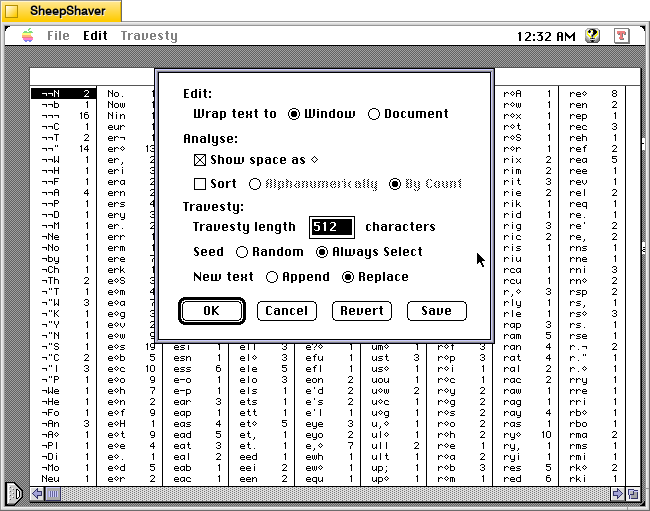Select the 'rim' row in background list

click(526, 171)
